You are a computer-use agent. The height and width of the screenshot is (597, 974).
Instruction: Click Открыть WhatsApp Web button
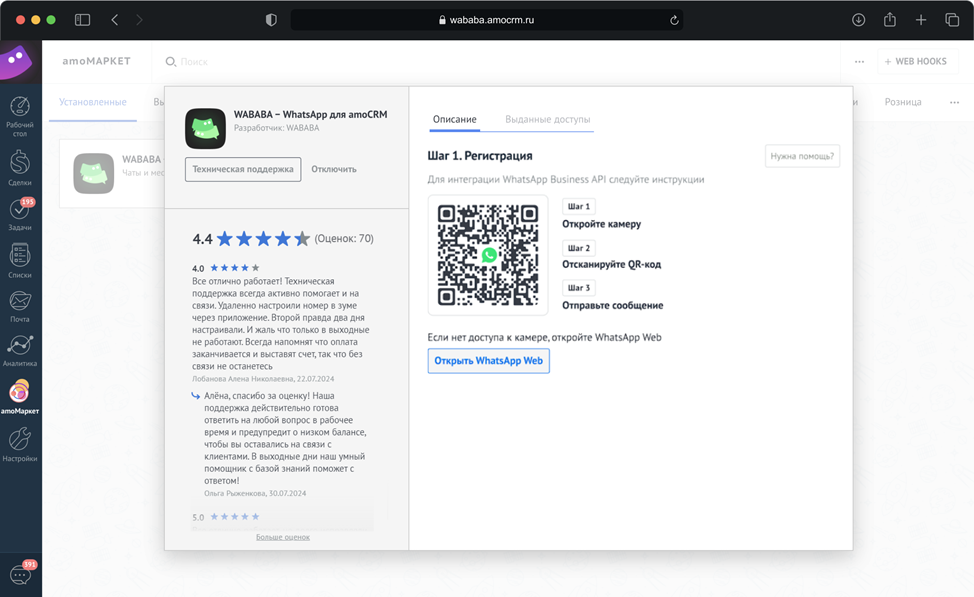488,361
